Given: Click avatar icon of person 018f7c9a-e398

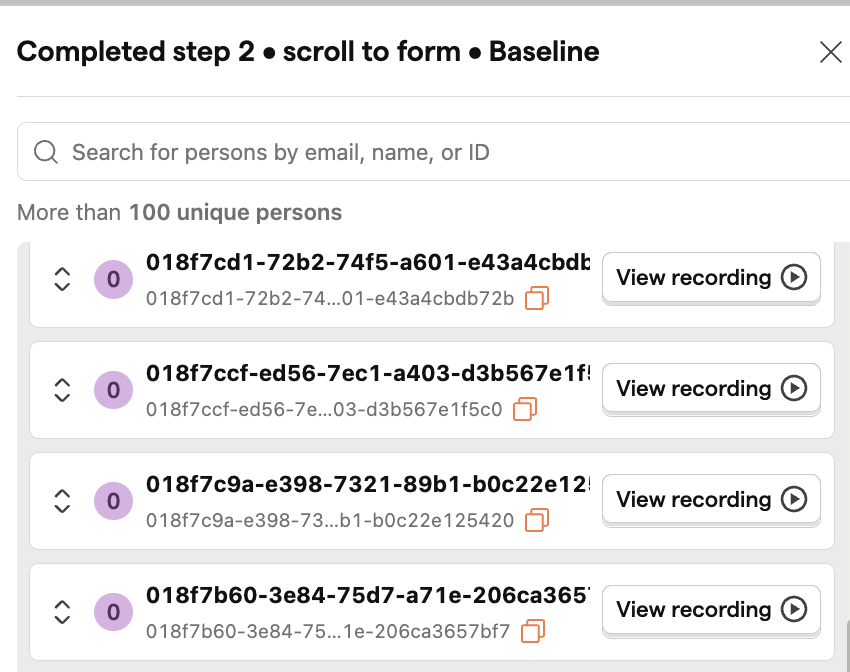Looking at the screenshot, I should (113, 501).
